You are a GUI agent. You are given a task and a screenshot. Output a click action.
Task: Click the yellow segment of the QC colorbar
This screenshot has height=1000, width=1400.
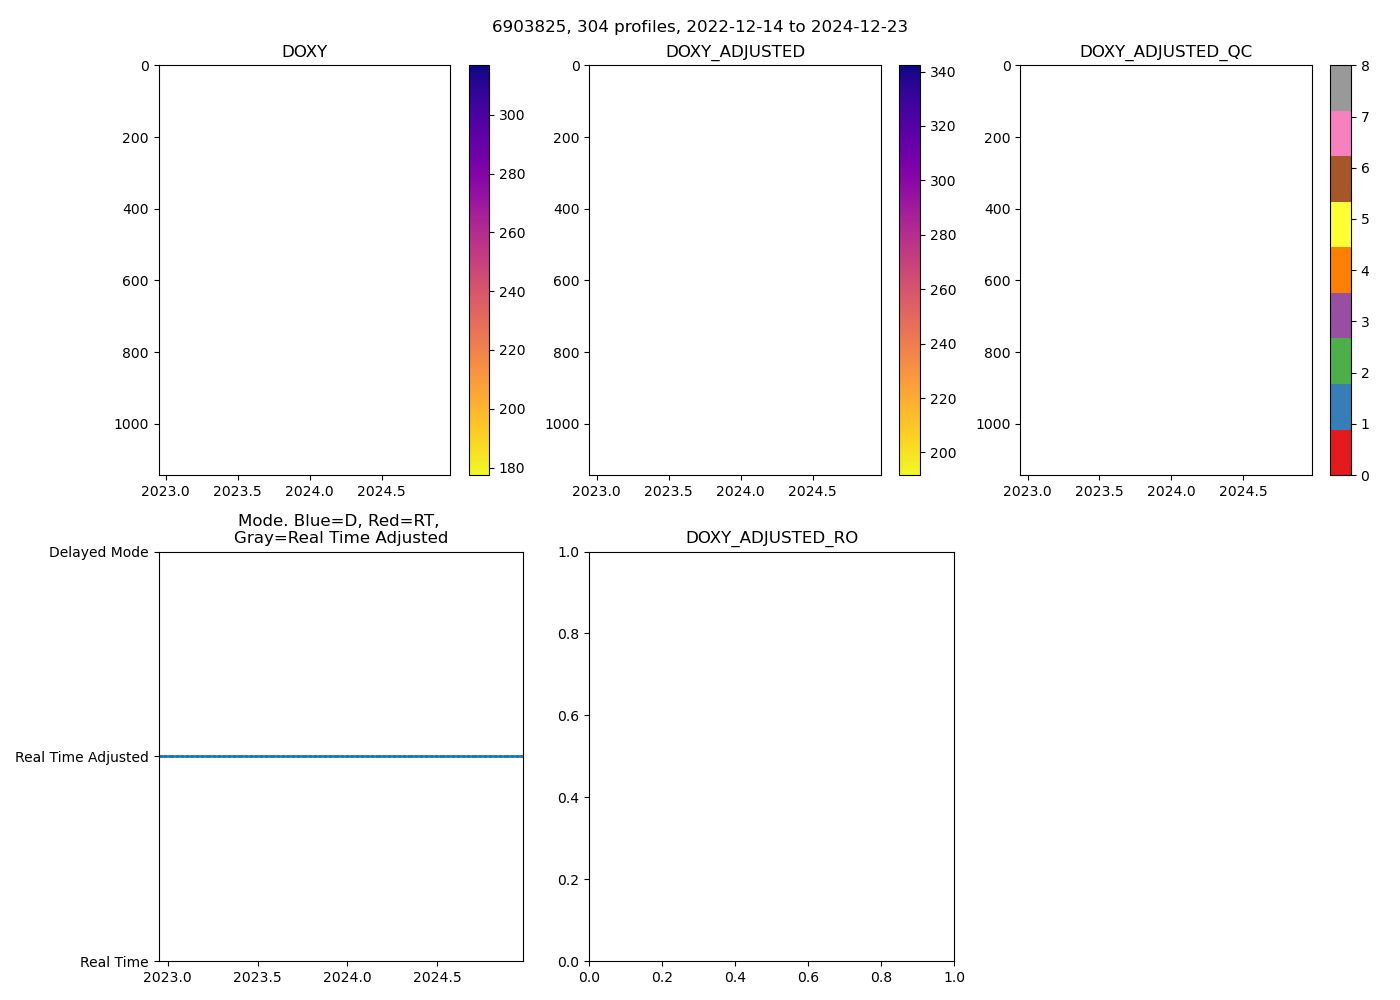click(x=1340, y=224)
